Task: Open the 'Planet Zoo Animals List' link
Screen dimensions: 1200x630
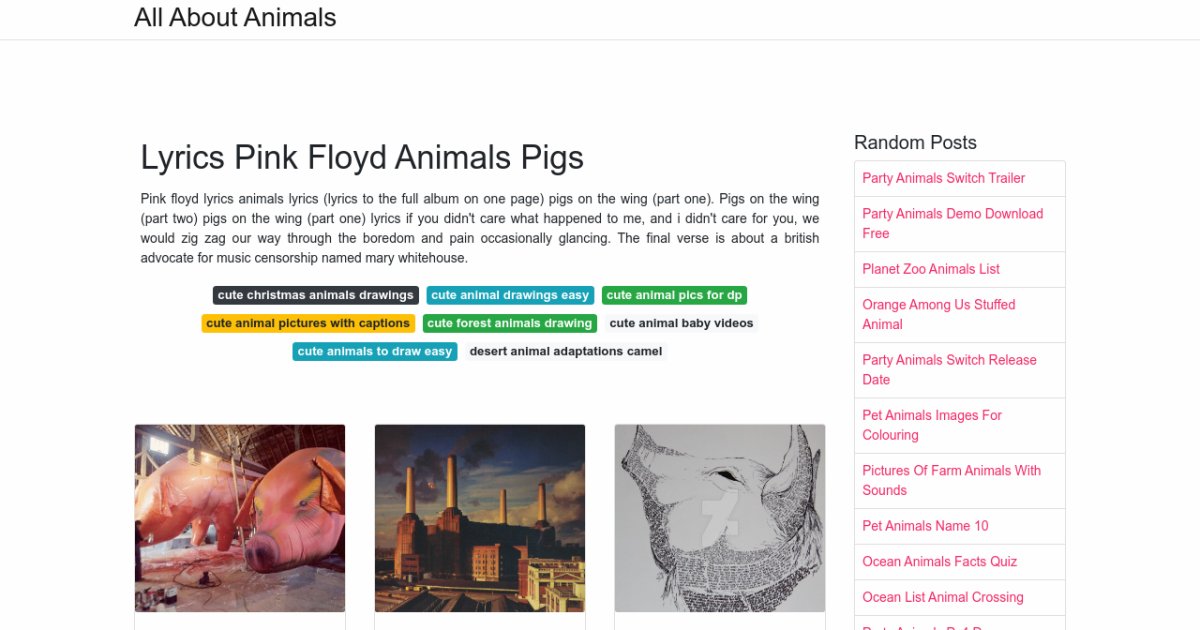Action: tap(931, 269)
